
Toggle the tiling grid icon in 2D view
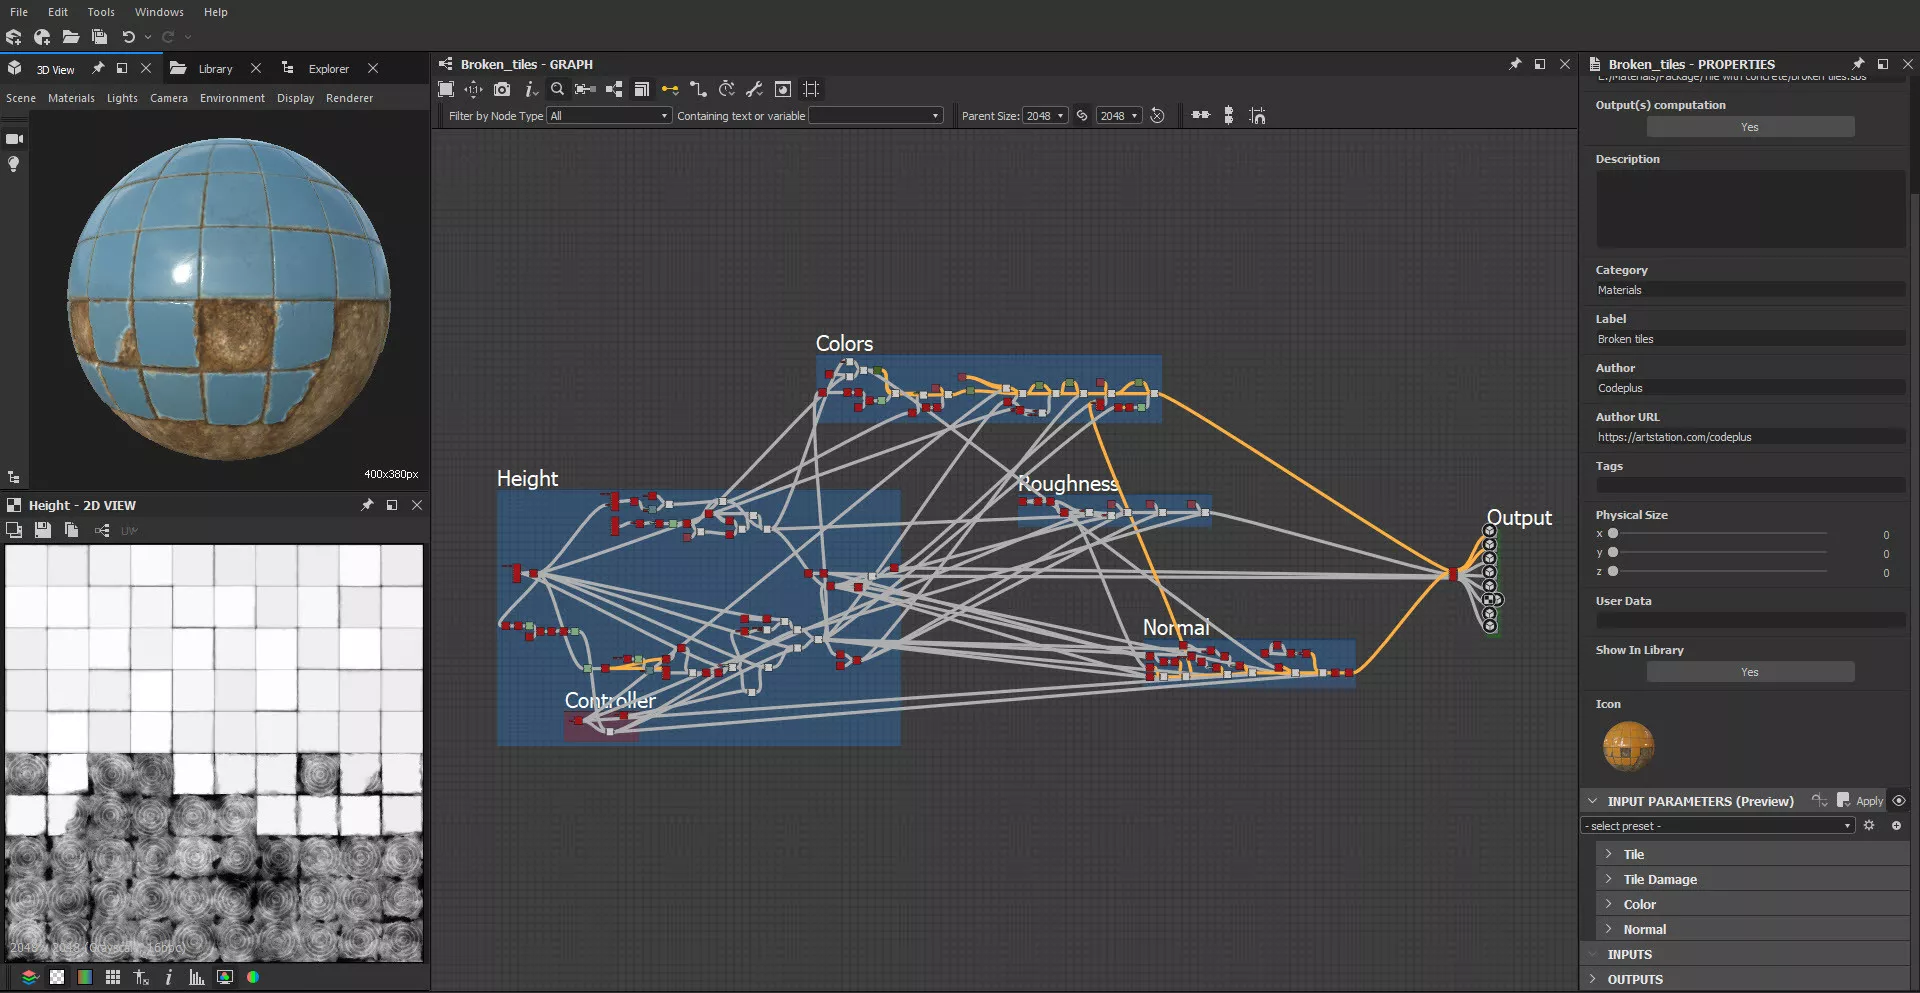tap(113, 977)
